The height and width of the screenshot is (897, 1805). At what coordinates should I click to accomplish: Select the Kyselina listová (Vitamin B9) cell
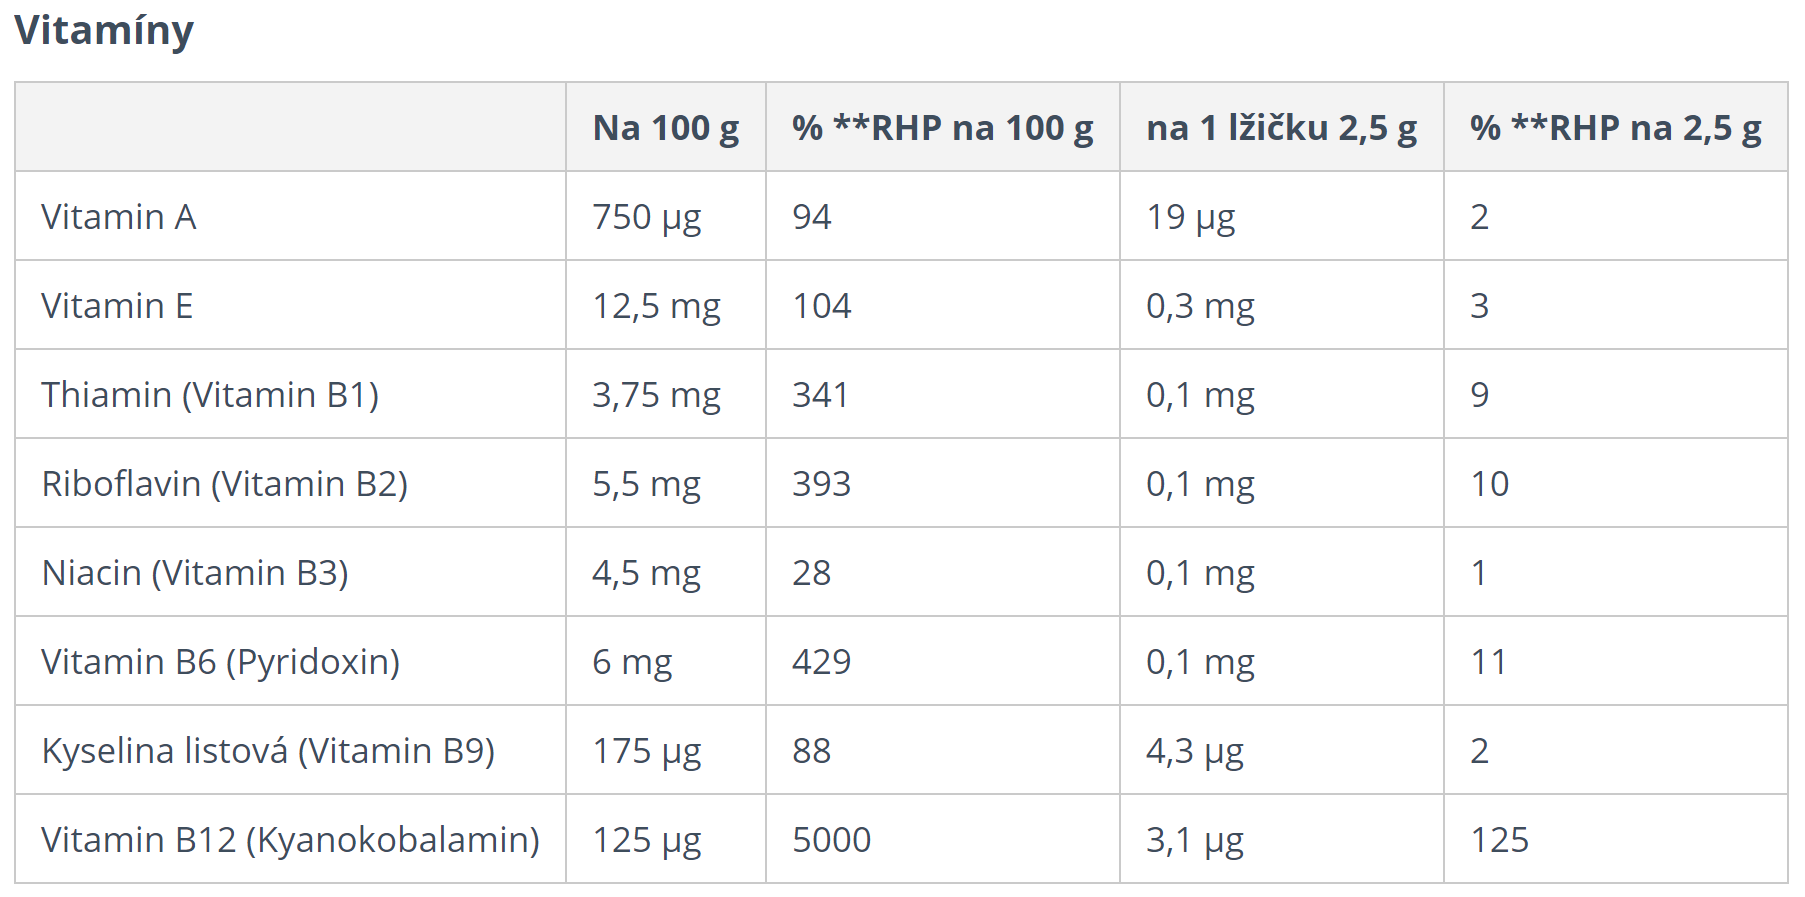(268, 751)
